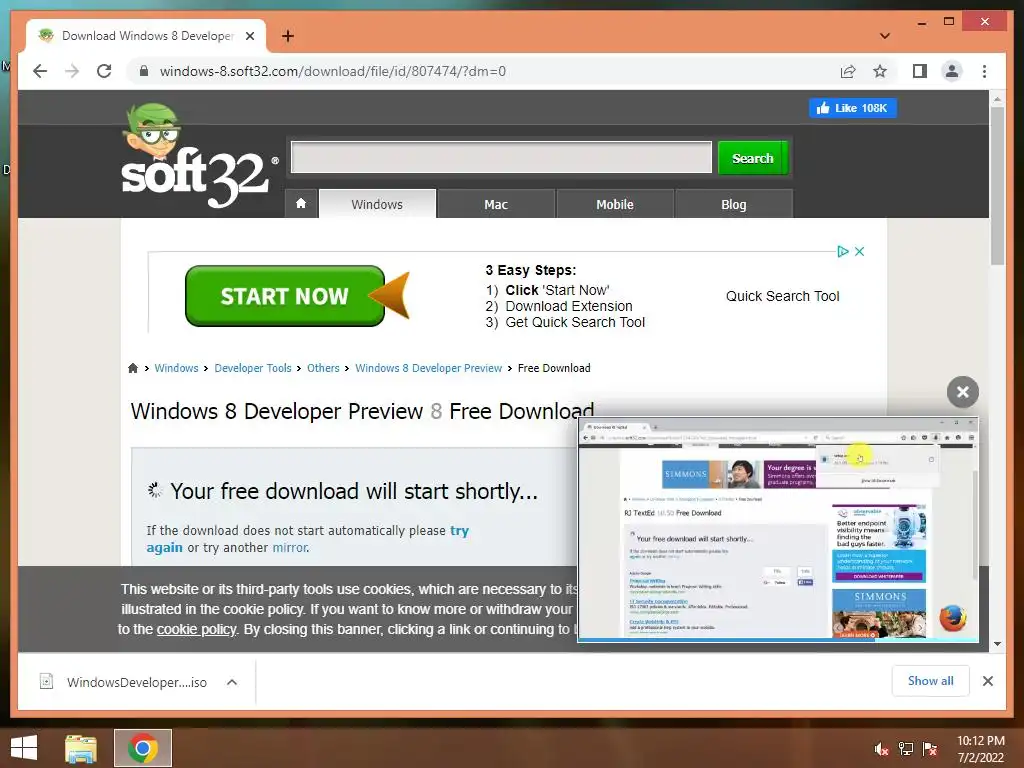The width and height of the screenshot is (1024, 768).
Task: Click the 'mirror' download link
Action: click(x=289, y=547)
